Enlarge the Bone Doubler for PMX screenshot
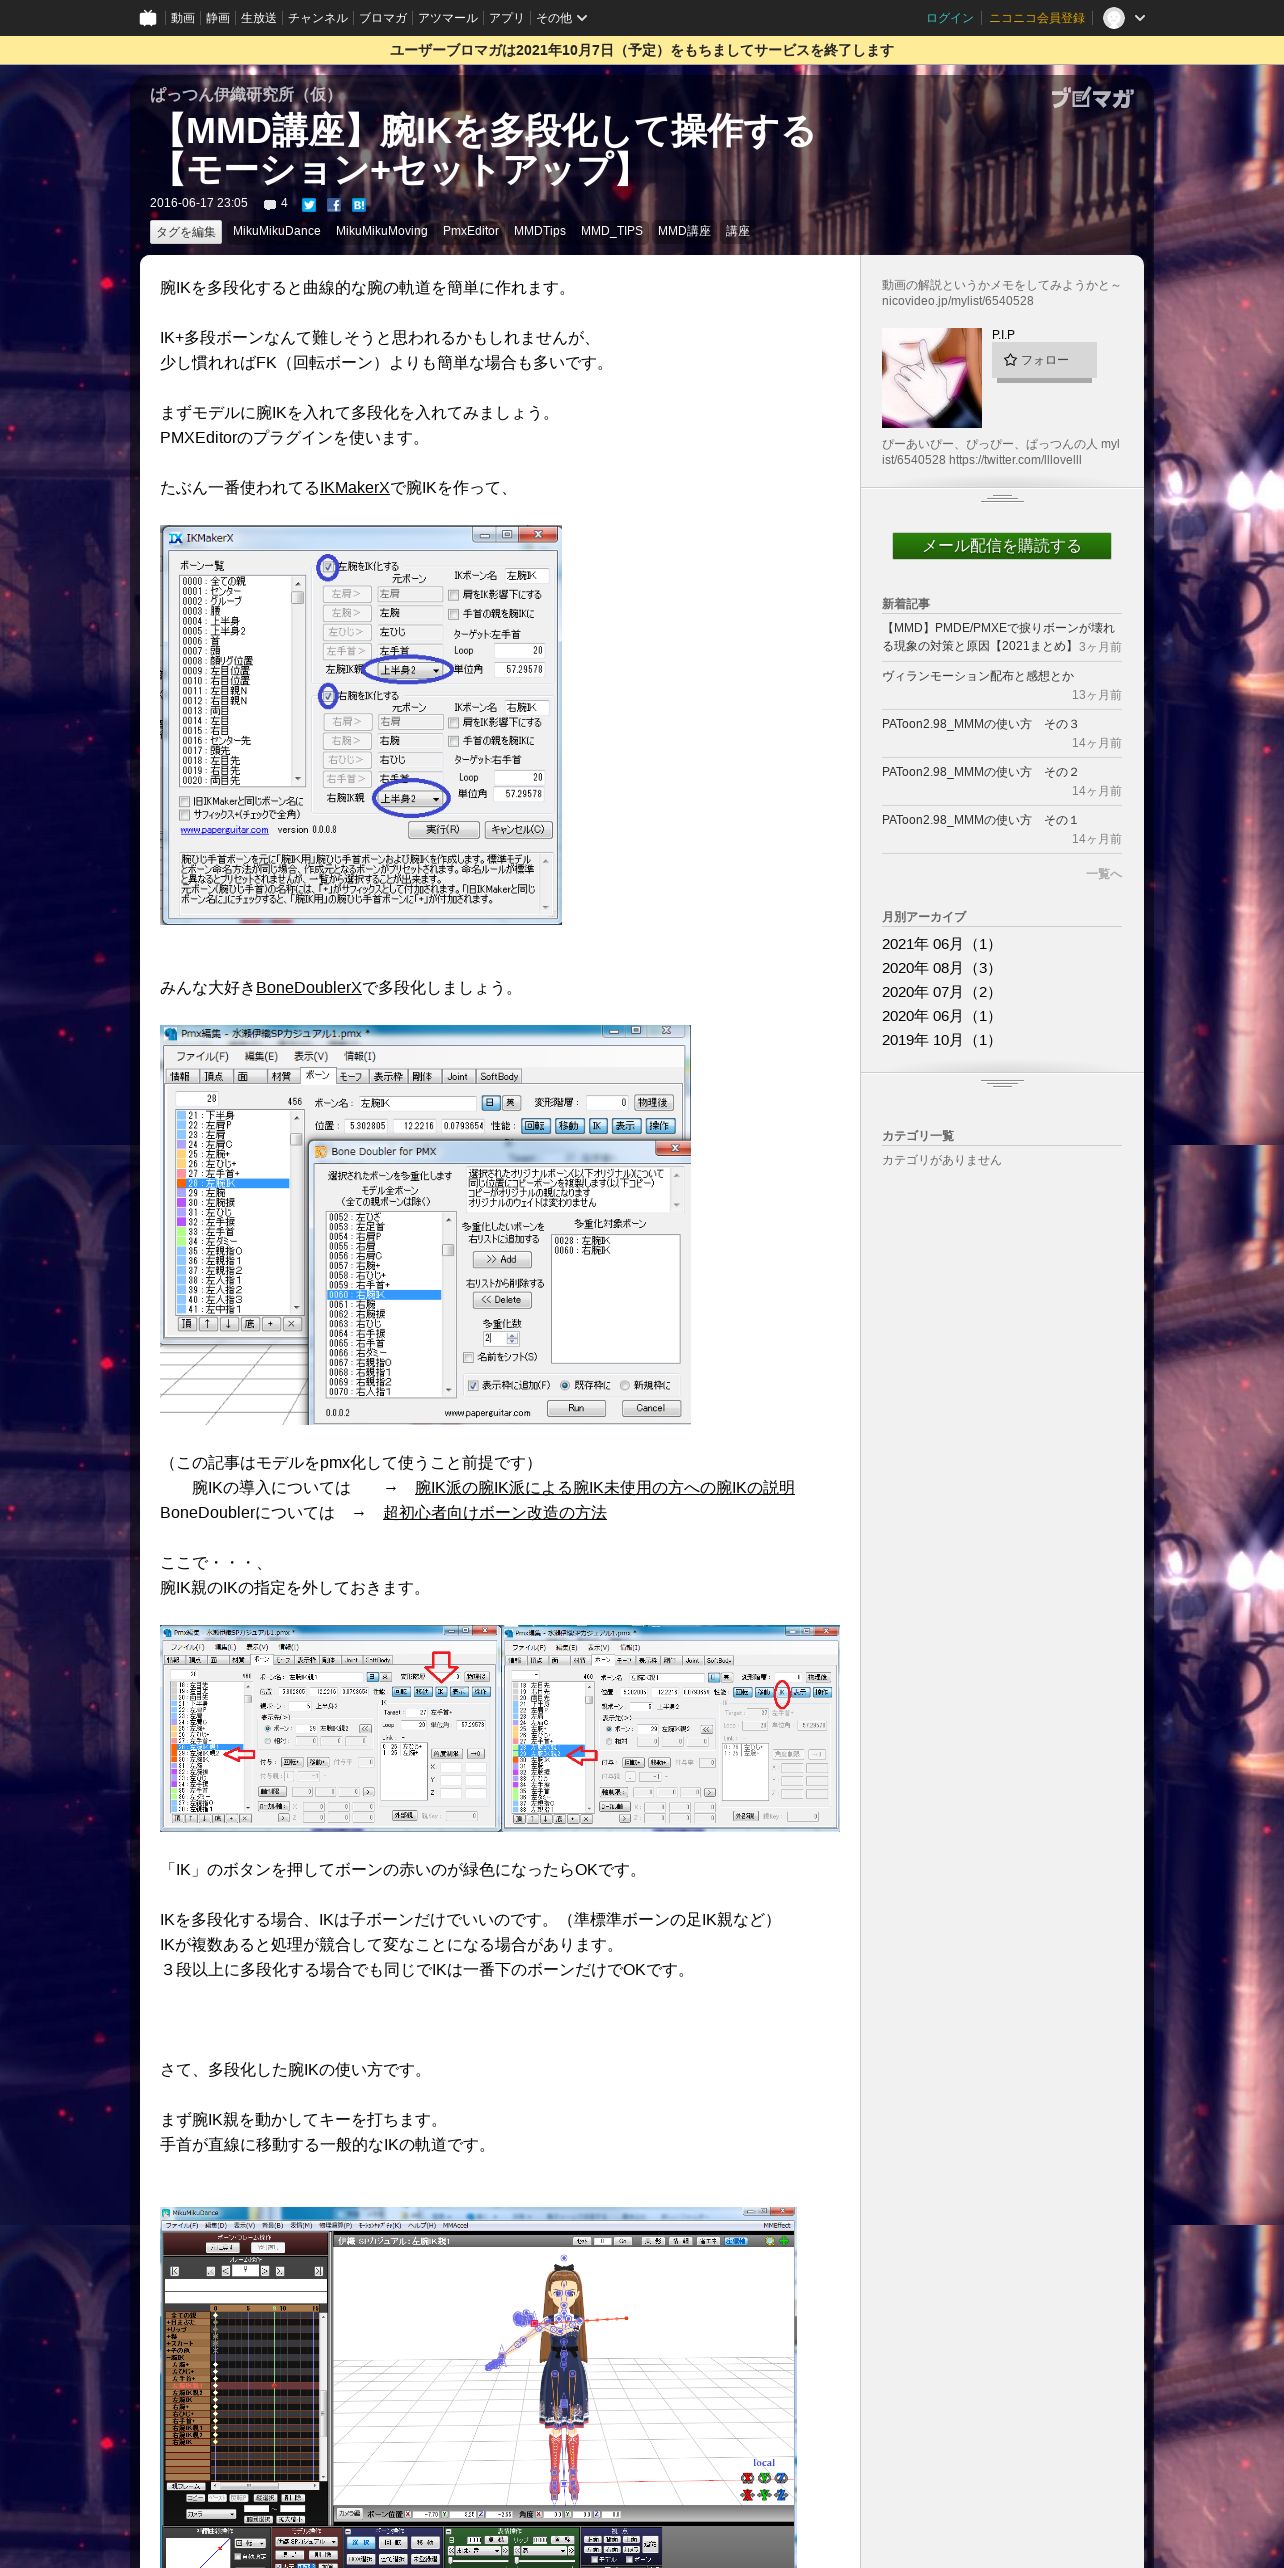The image size is (1284, 2568). coord(425,1225)
